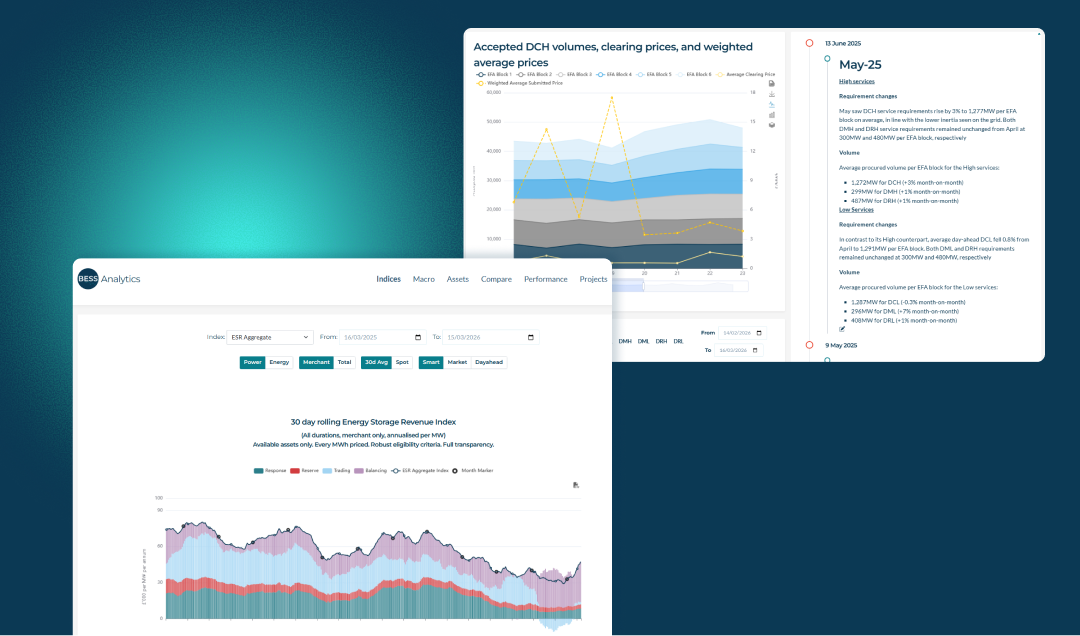Toggle Balancing series in revenue legend
This screenshot has height=636, width=1080.
(x=371, y=471)
